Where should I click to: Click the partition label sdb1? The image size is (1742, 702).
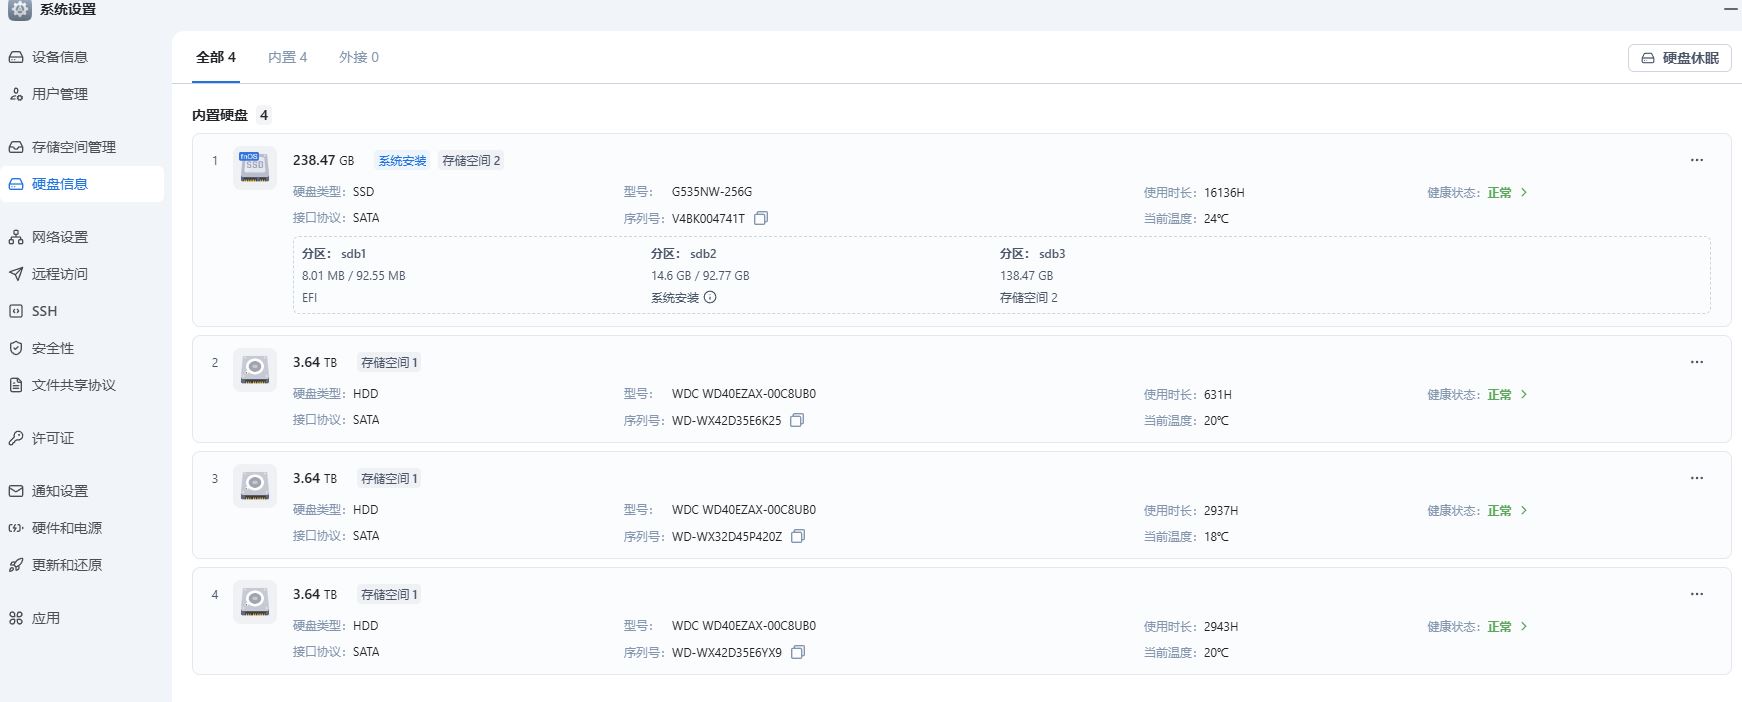click(x=353, y=254)
